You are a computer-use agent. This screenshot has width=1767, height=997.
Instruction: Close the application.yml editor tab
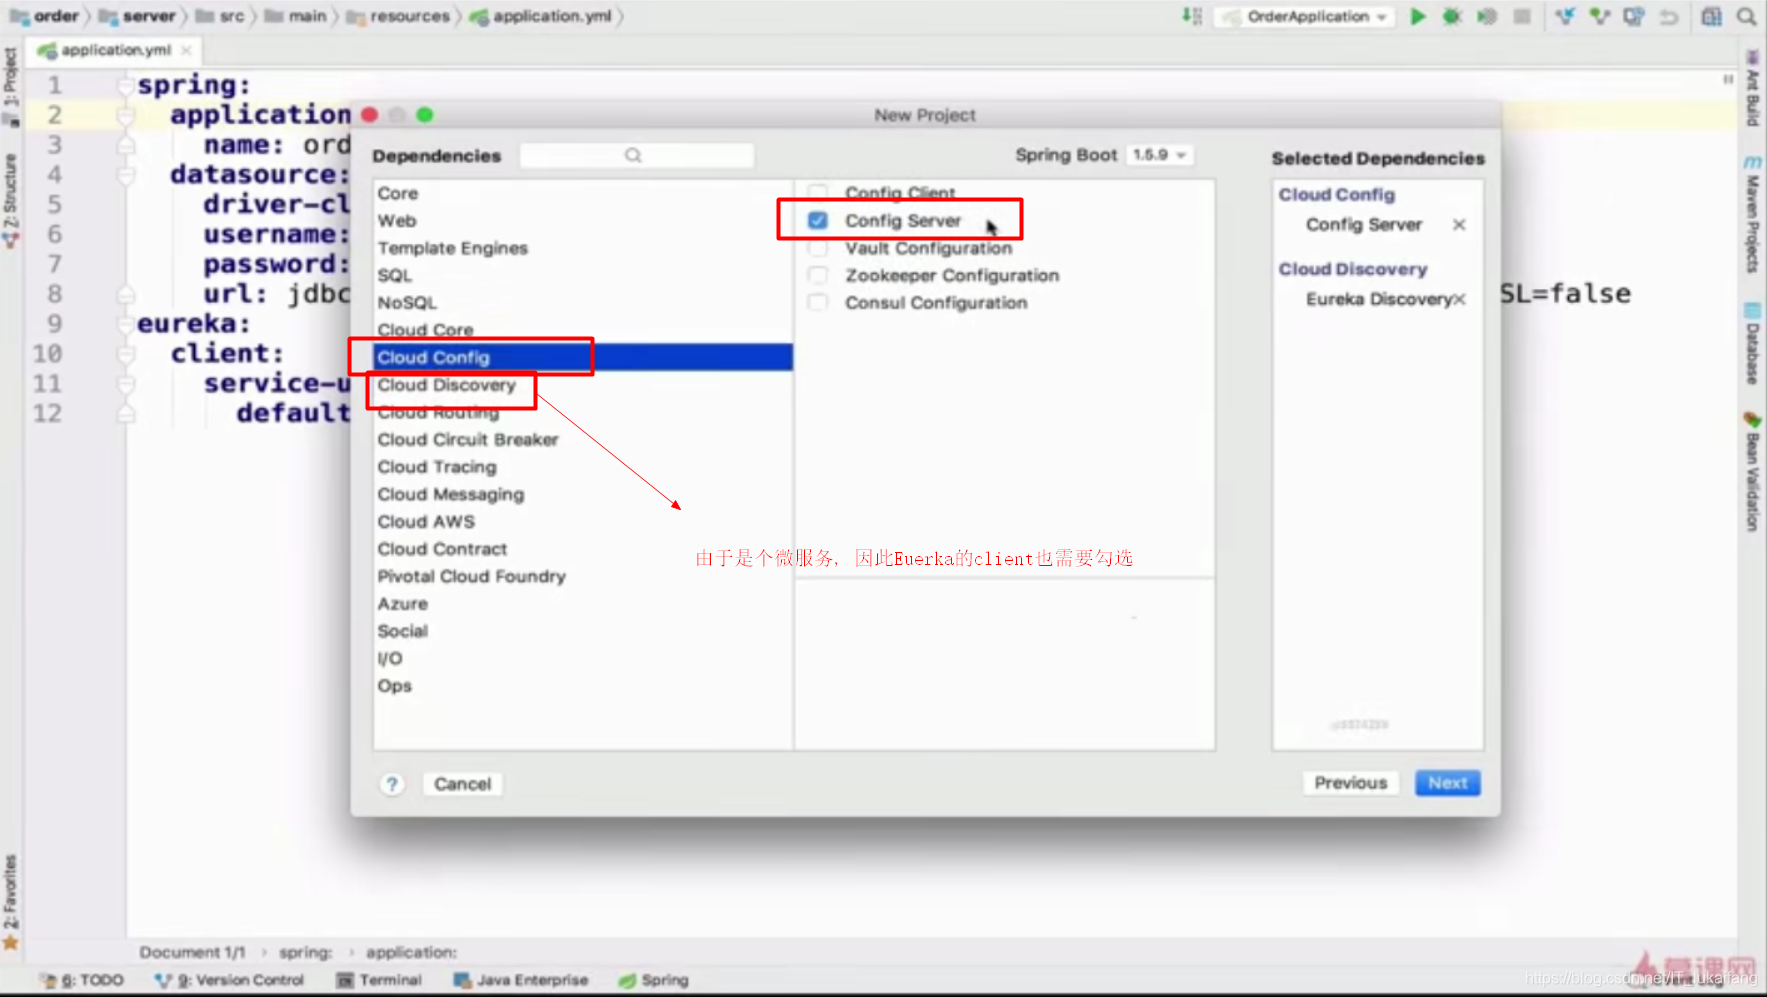[x=186, y=50]
